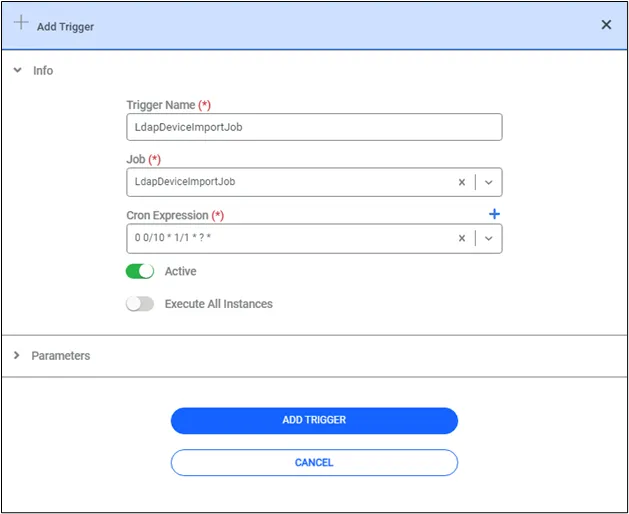This screenshot has width=629, height=514.
Task: Add a new cron expression with plus icon
Action: (x=494, y=214)
